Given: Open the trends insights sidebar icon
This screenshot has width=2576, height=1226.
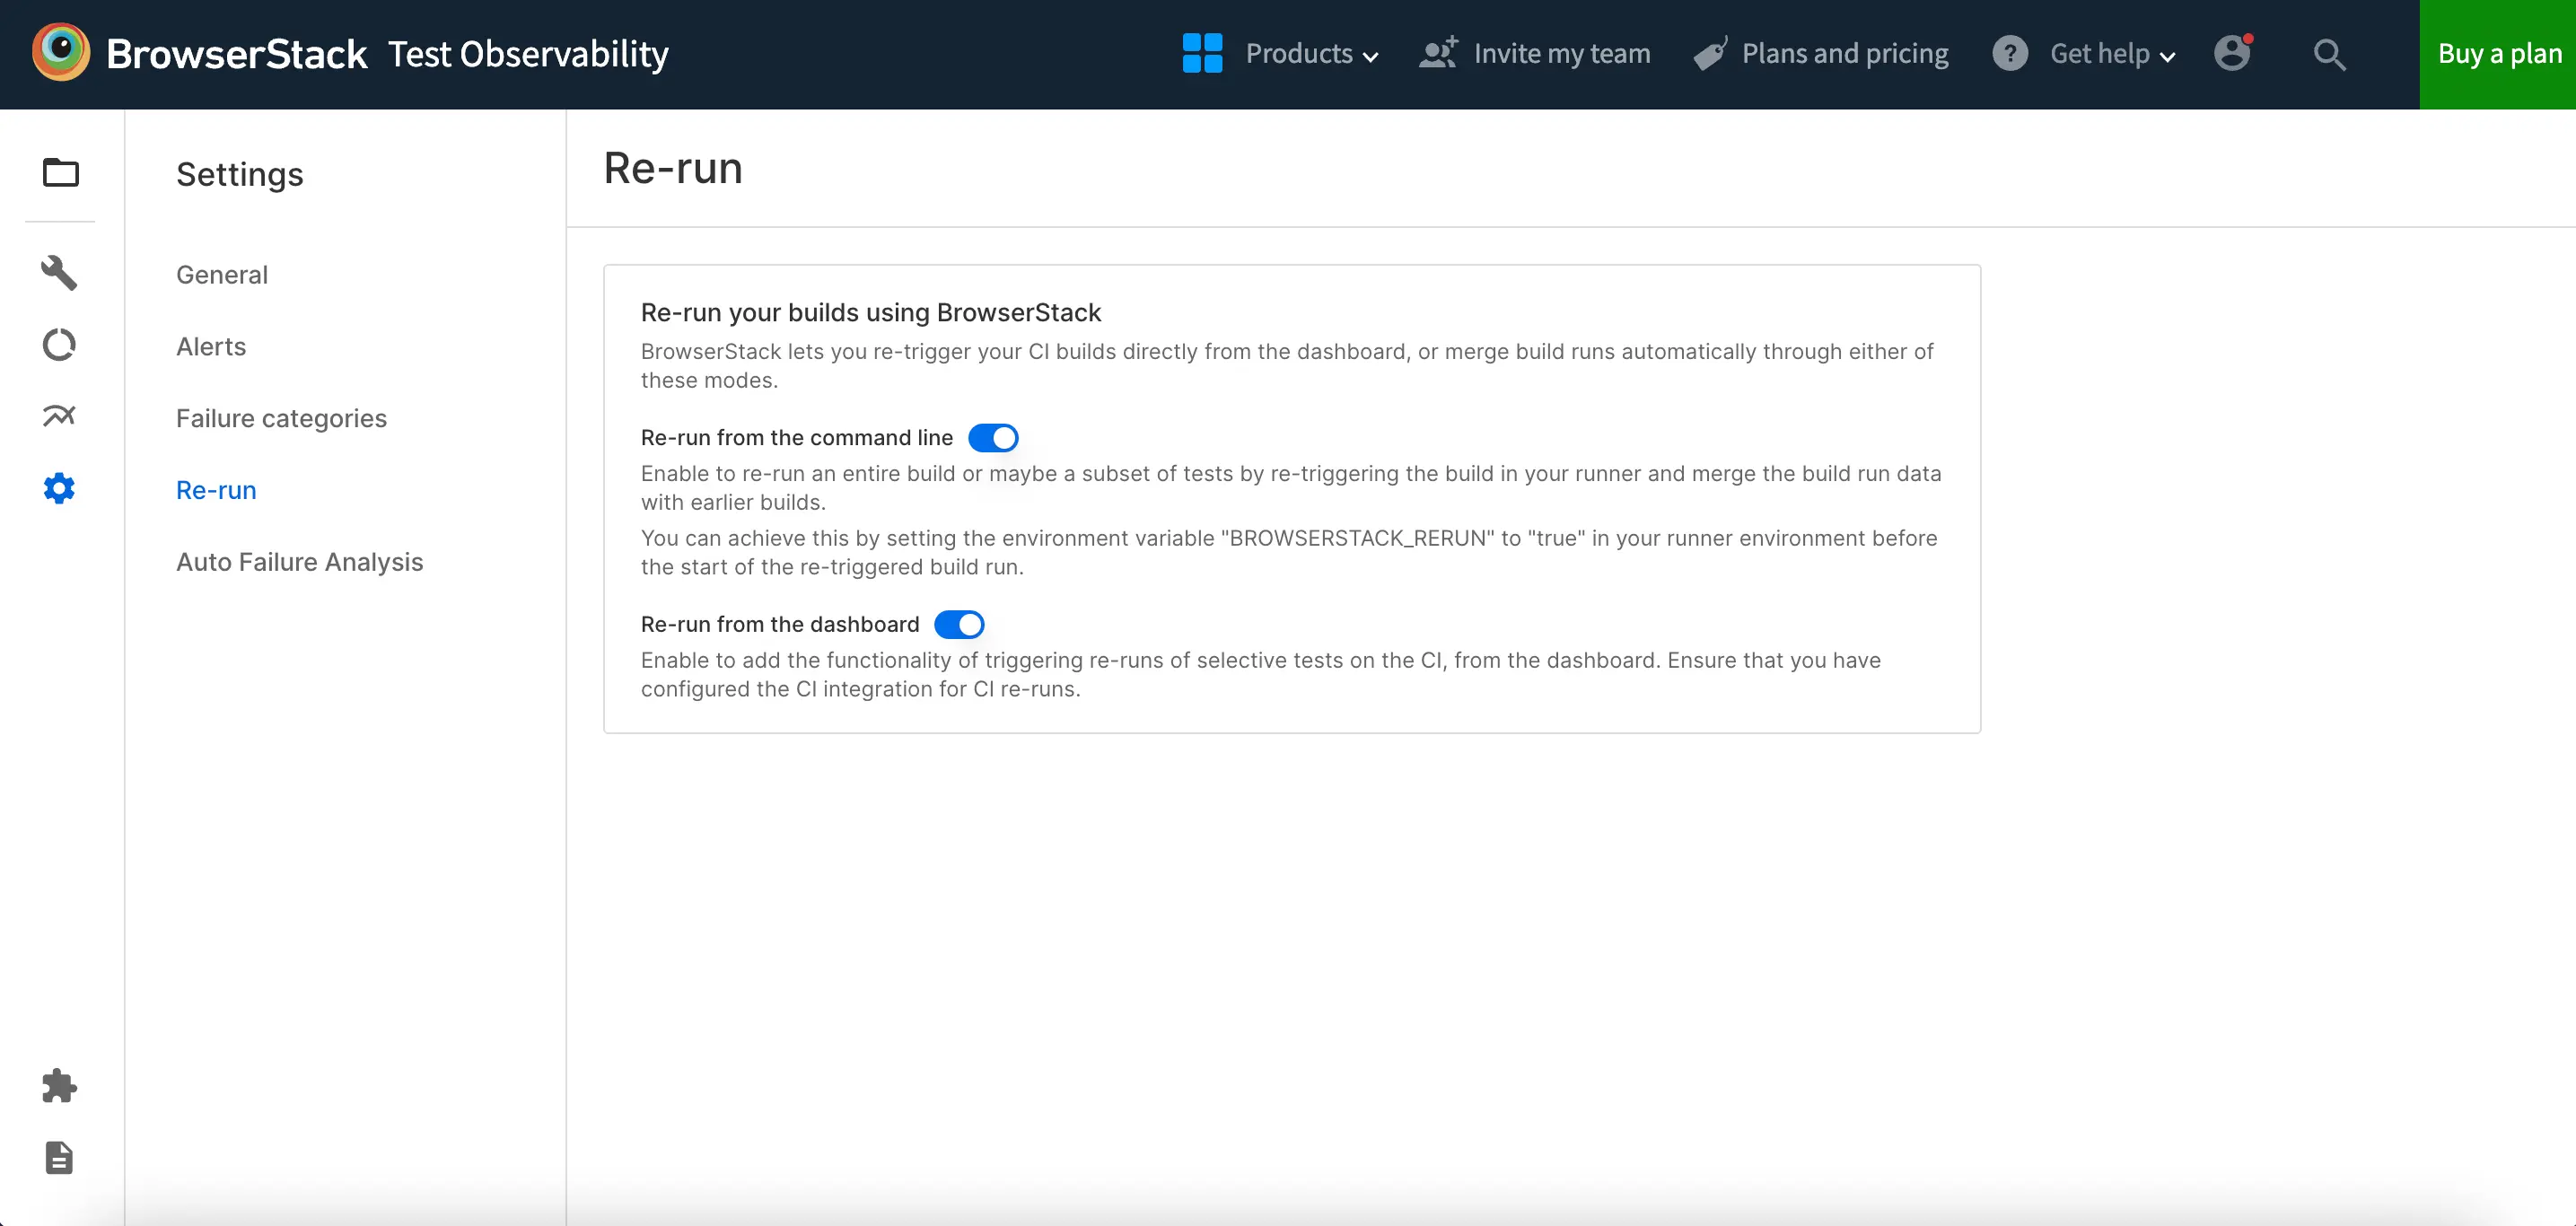Looking at the screenshot, I should [x=59, y=416].
